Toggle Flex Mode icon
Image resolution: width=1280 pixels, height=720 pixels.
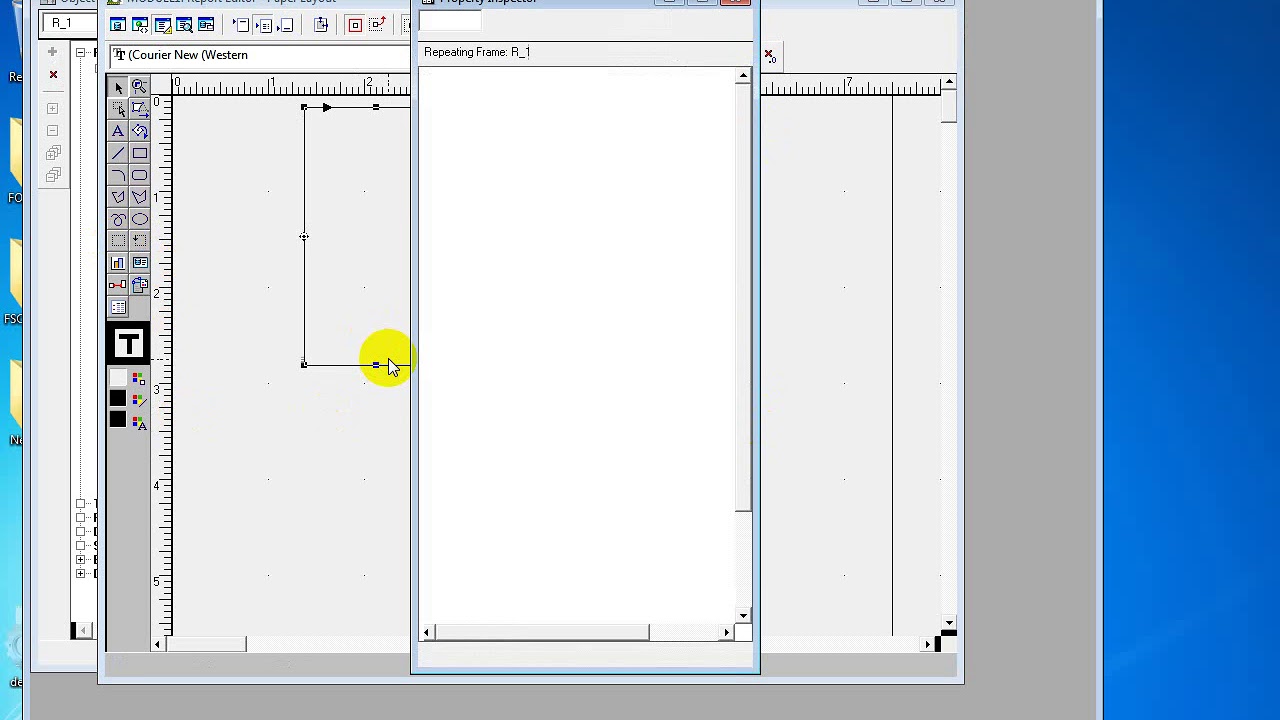377,25
